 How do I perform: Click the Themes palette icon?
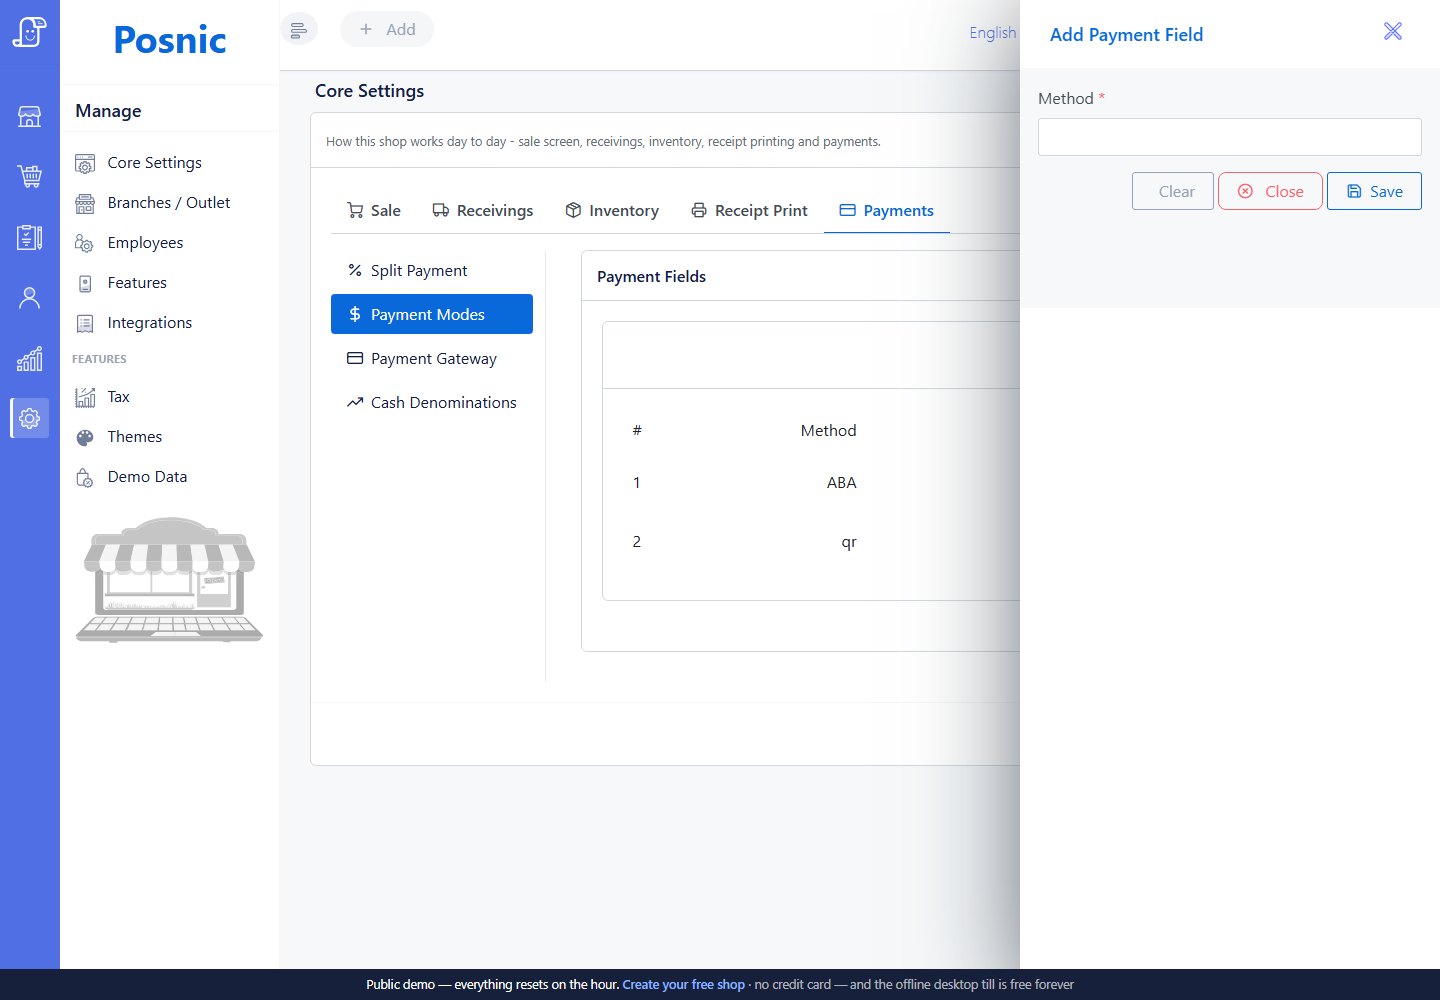pos(85,437)
